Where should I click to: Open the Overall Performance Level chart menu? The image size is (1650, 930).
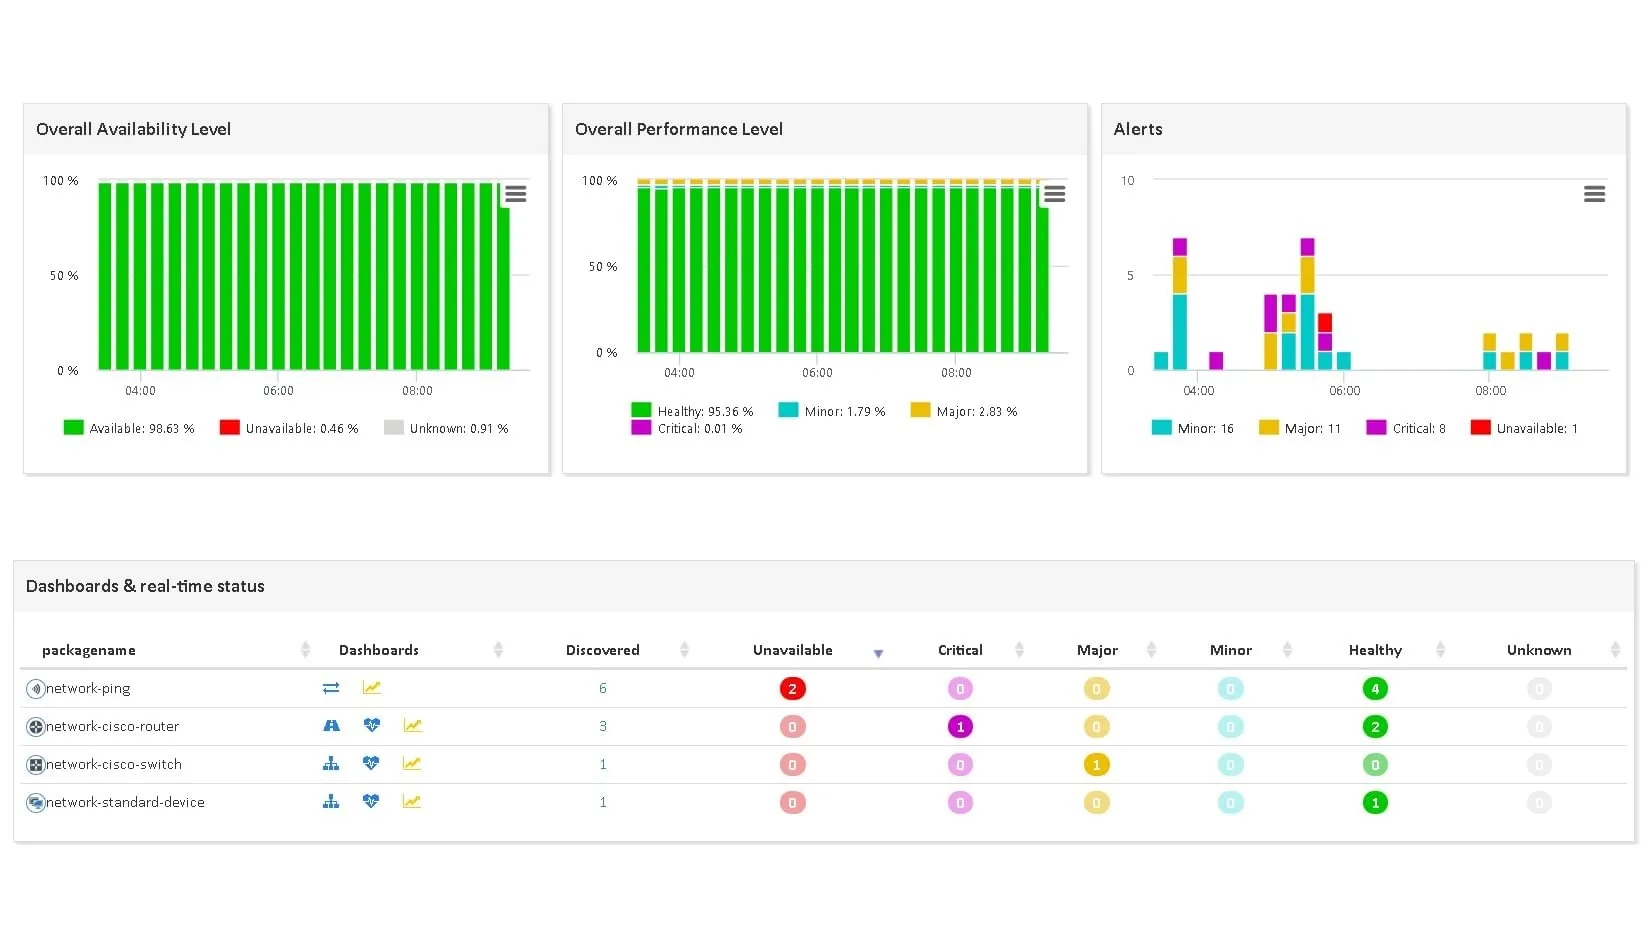click(x=1054, y=194)
